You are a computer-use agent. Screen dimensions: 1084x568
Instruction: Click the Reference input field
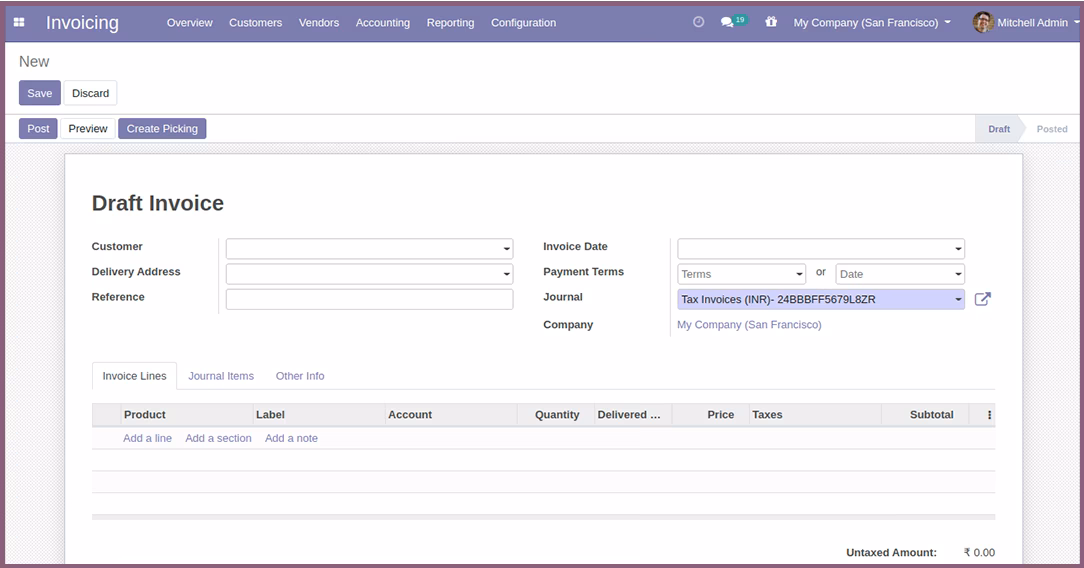coord(369,299)
